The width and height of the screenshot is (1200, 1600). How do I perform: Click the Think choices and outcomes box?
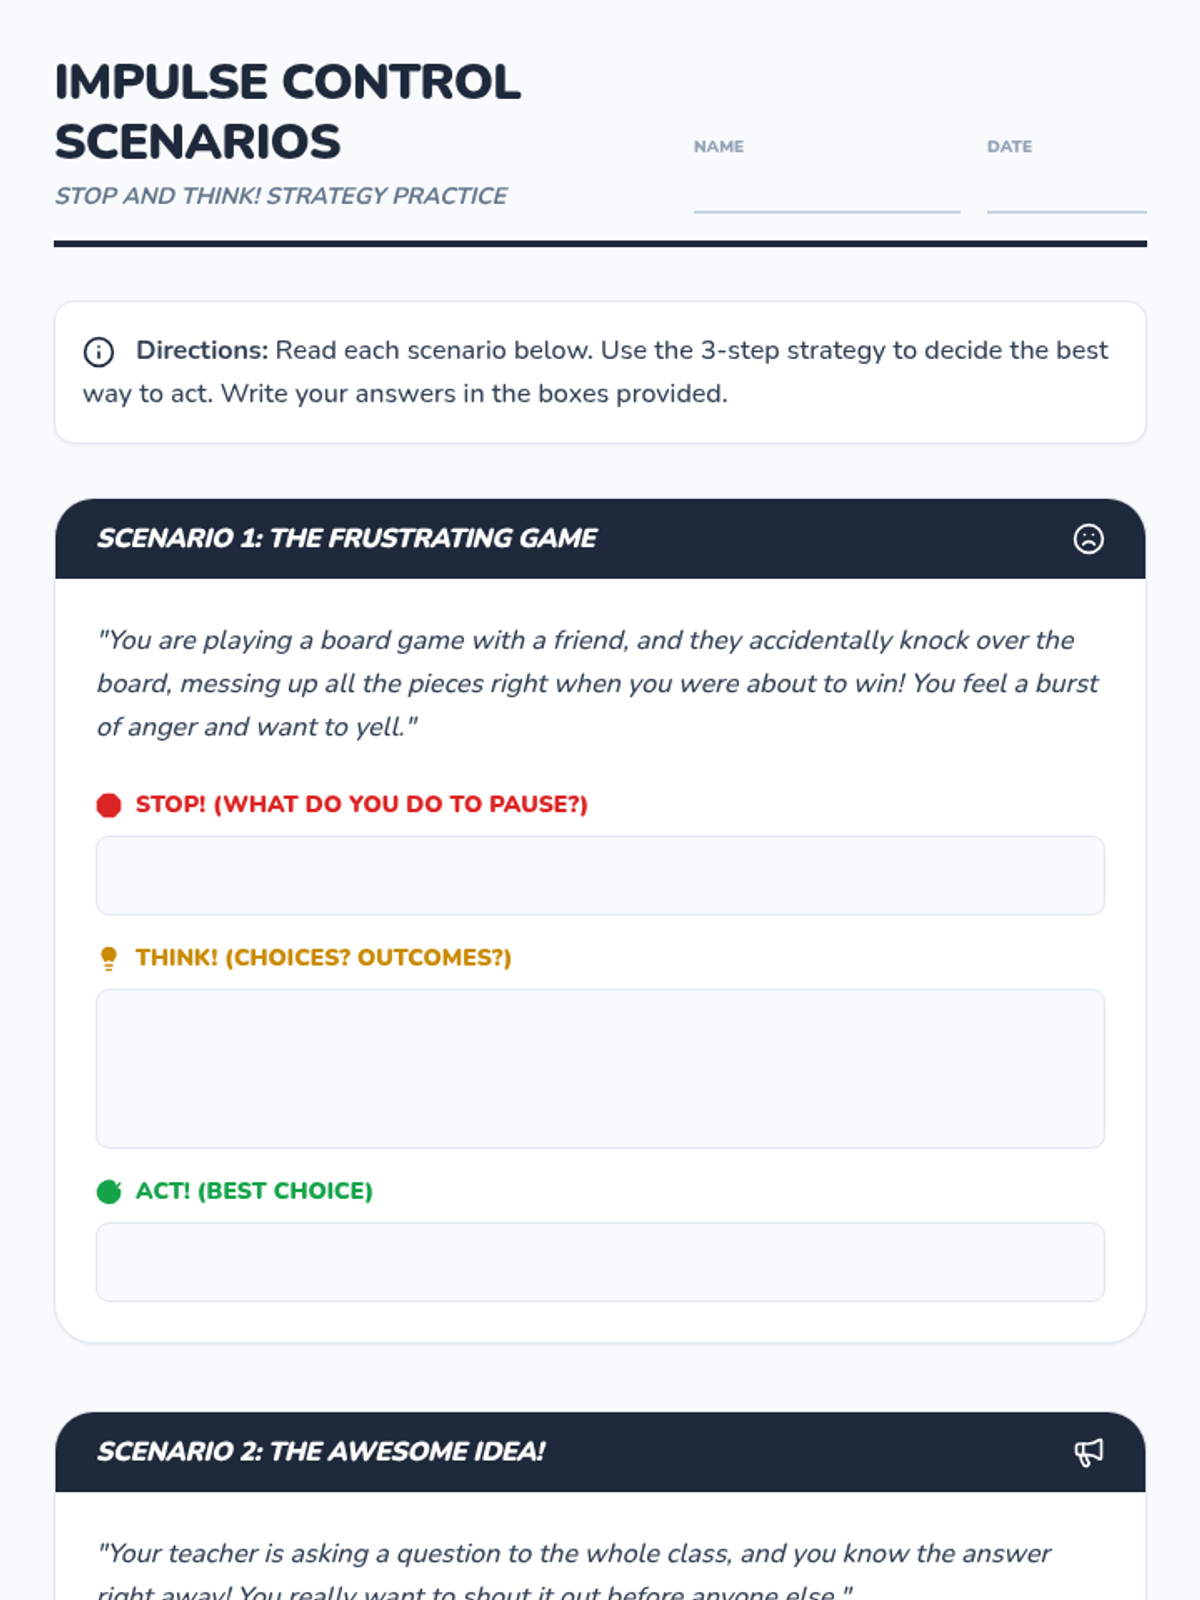coord(600,1069)
